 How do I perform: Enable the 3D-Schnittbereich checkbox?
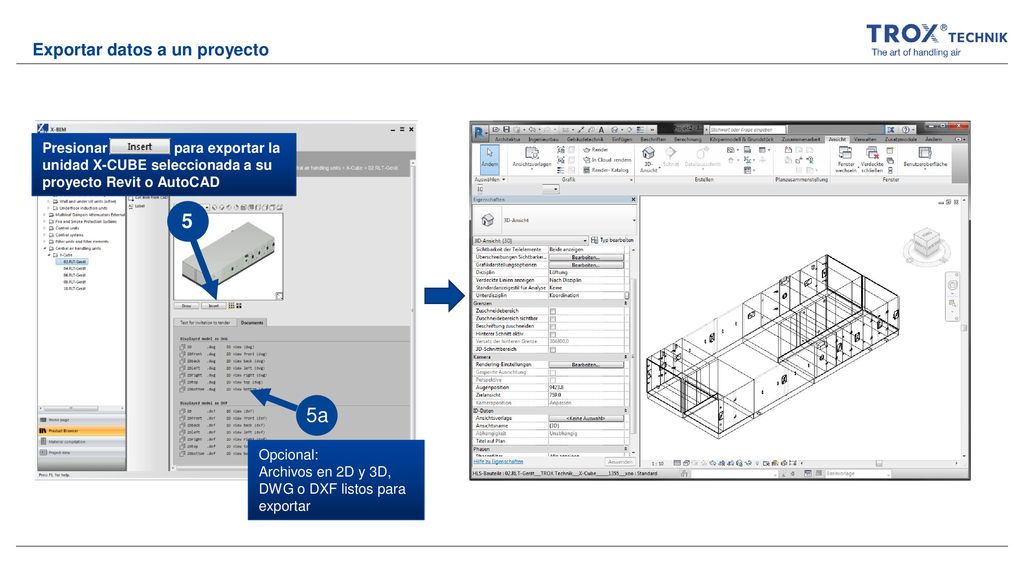click(552, 350)
